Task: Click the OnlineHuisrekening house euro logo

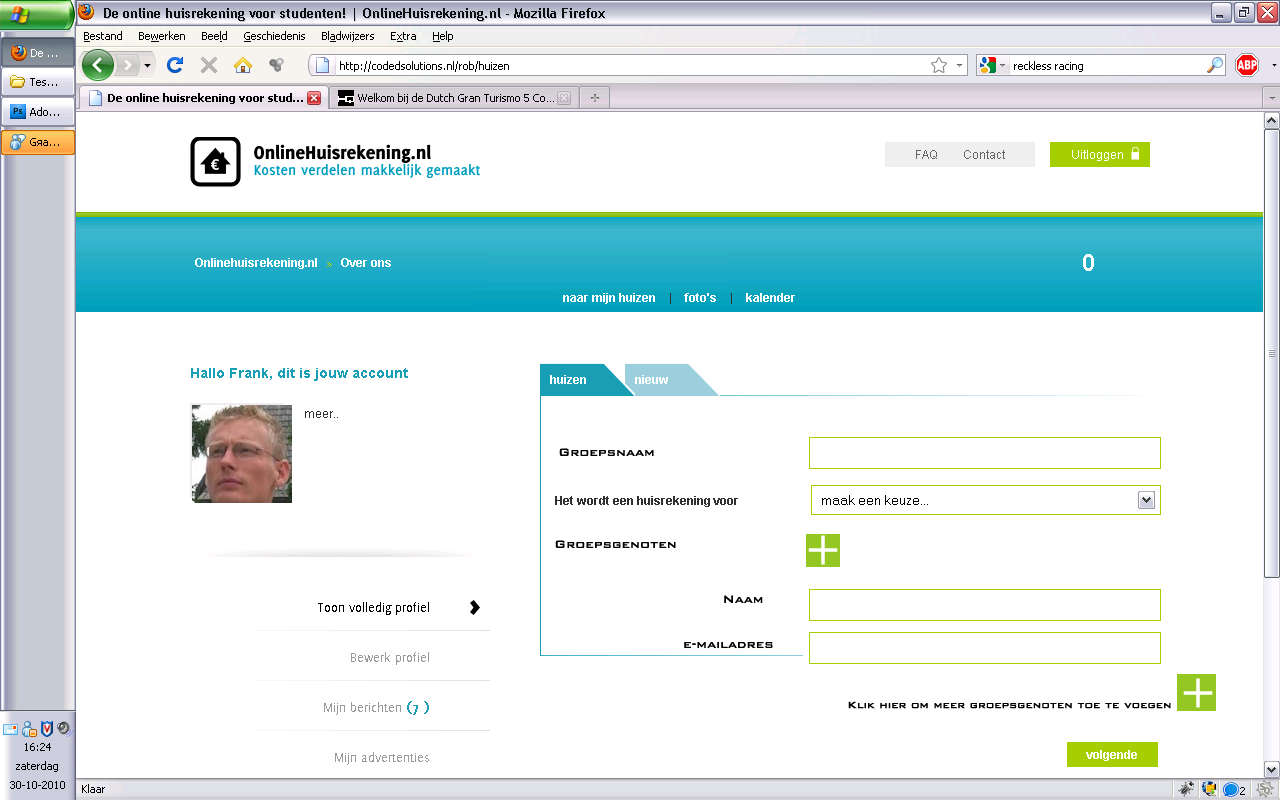Action: point(215,162)
